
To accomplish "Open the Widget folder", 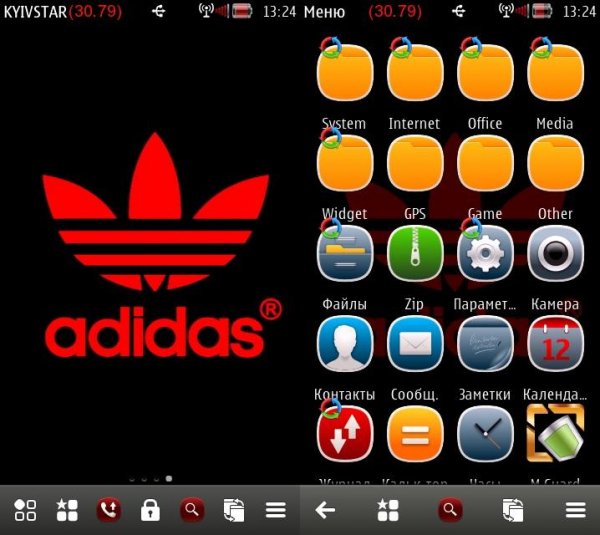I will [x=345, y=163].
